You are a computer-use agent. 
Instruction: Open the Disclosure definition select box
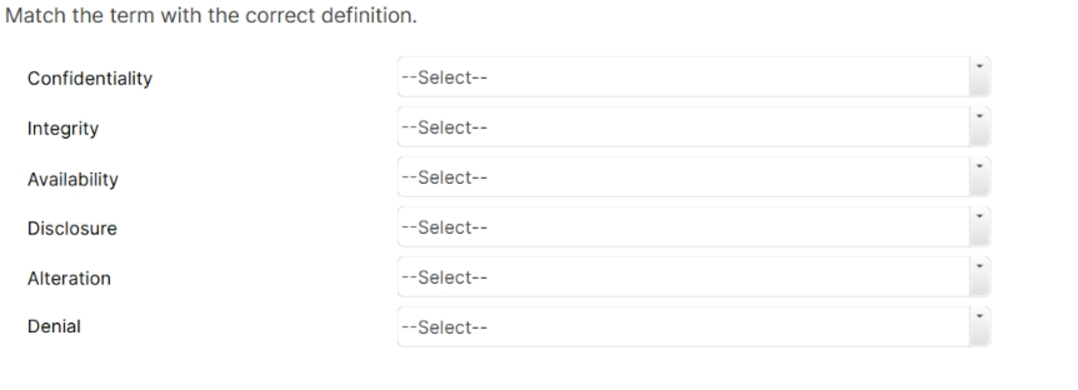point(694,227)
